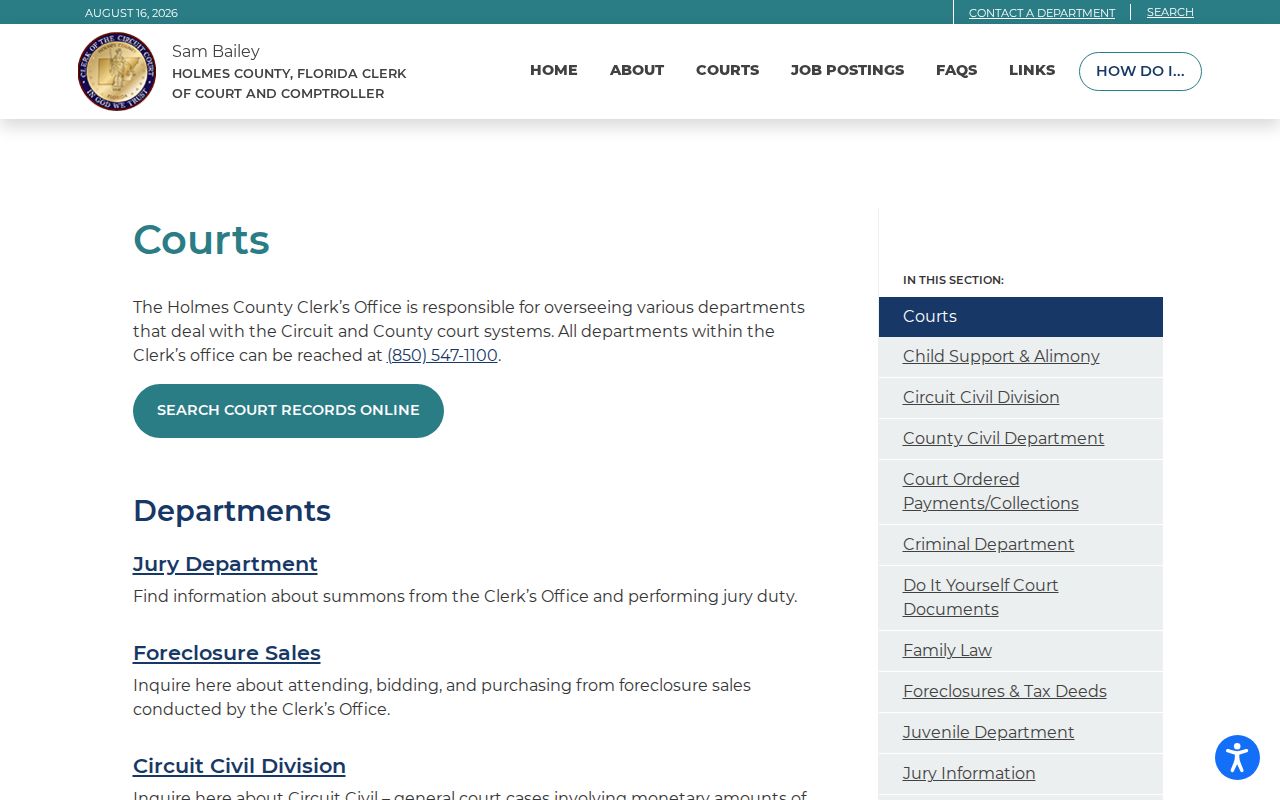Open the Jury Department heading link

click(225, 564)
